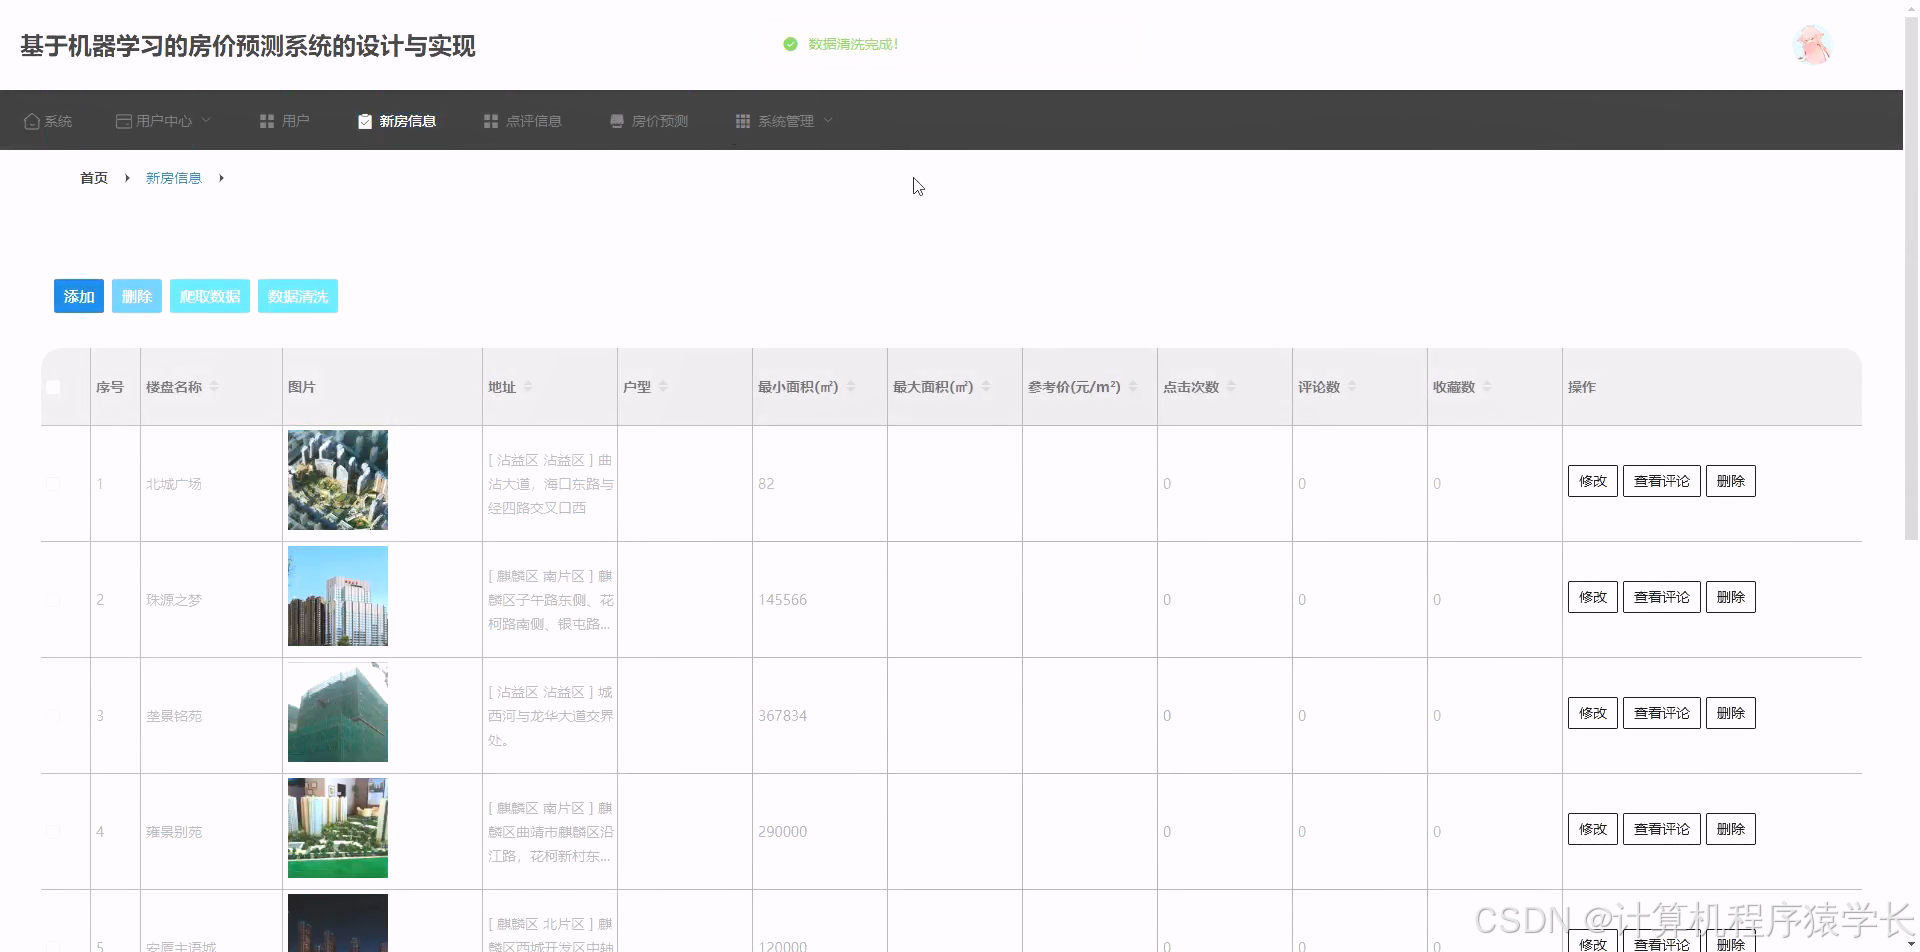Click the 数据清洗 button
Viewport: 1920px width, 952px height.
coord(298,296)
